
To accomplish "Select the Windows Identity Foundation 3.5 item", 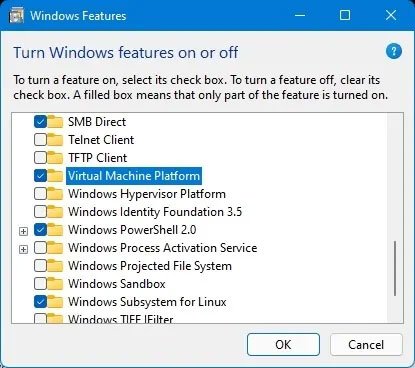I will (155, 212).
